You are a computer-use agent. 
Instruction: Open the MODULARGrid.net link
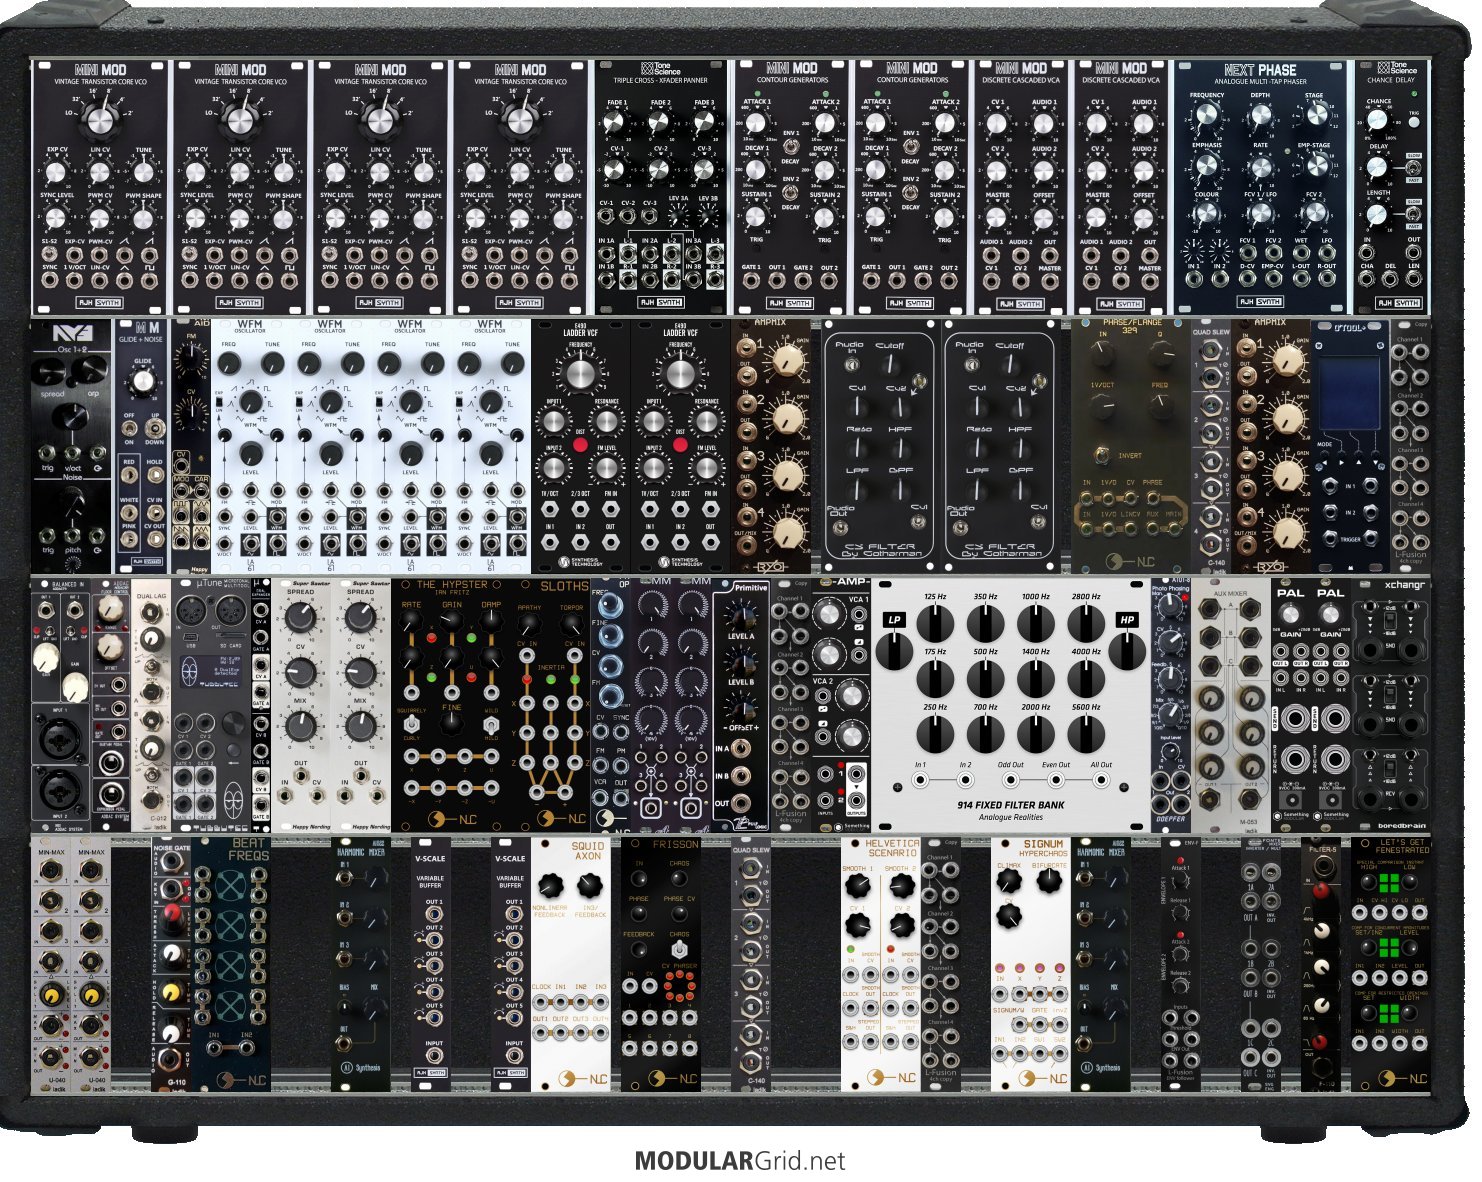[x=740, y=1161]
